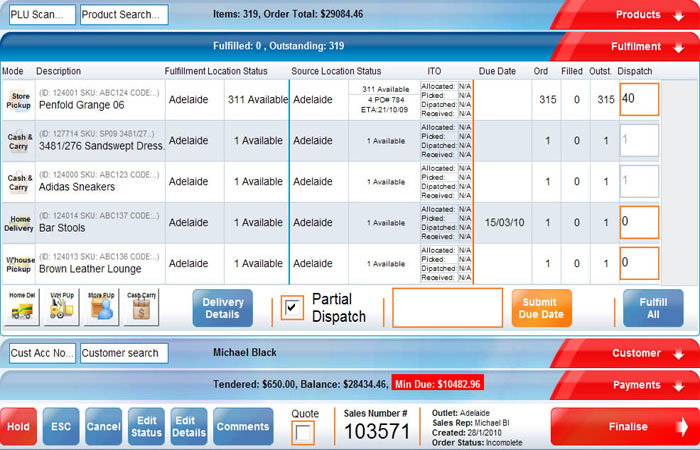Put the sale on Hold
Image resolution: width=700 pixels, height=450 pixels.
click(x=18, y=426)
